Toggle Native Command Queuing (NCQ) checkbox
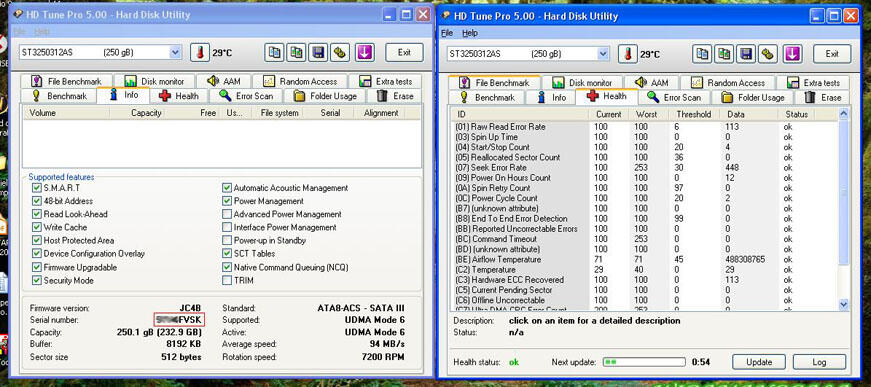The image size is (871, 387). (227, 267)
